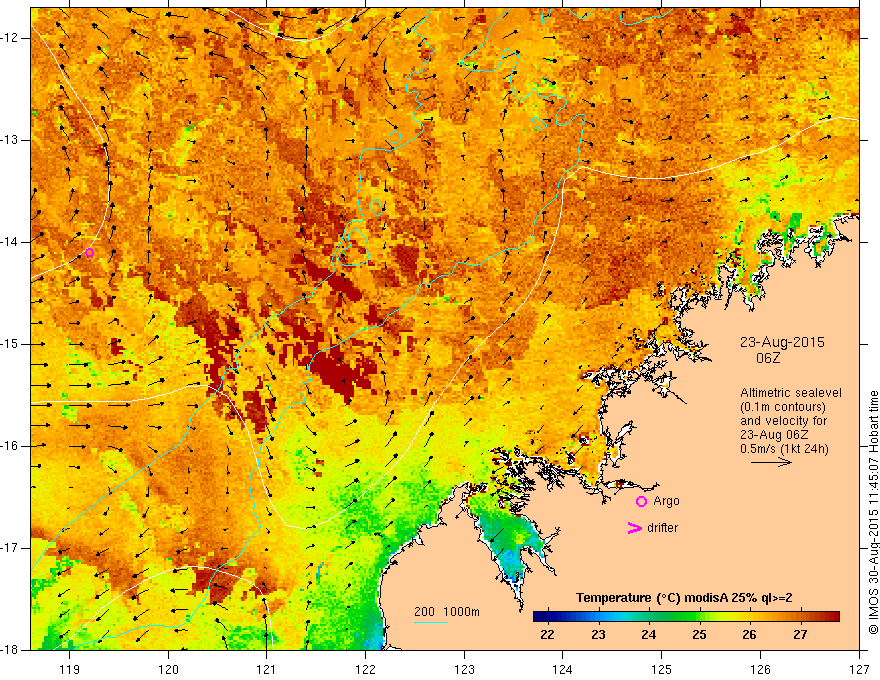Click the "drifter" legend label
The height and width of the screenshot is (680, 880).
[x=662, y=528]
